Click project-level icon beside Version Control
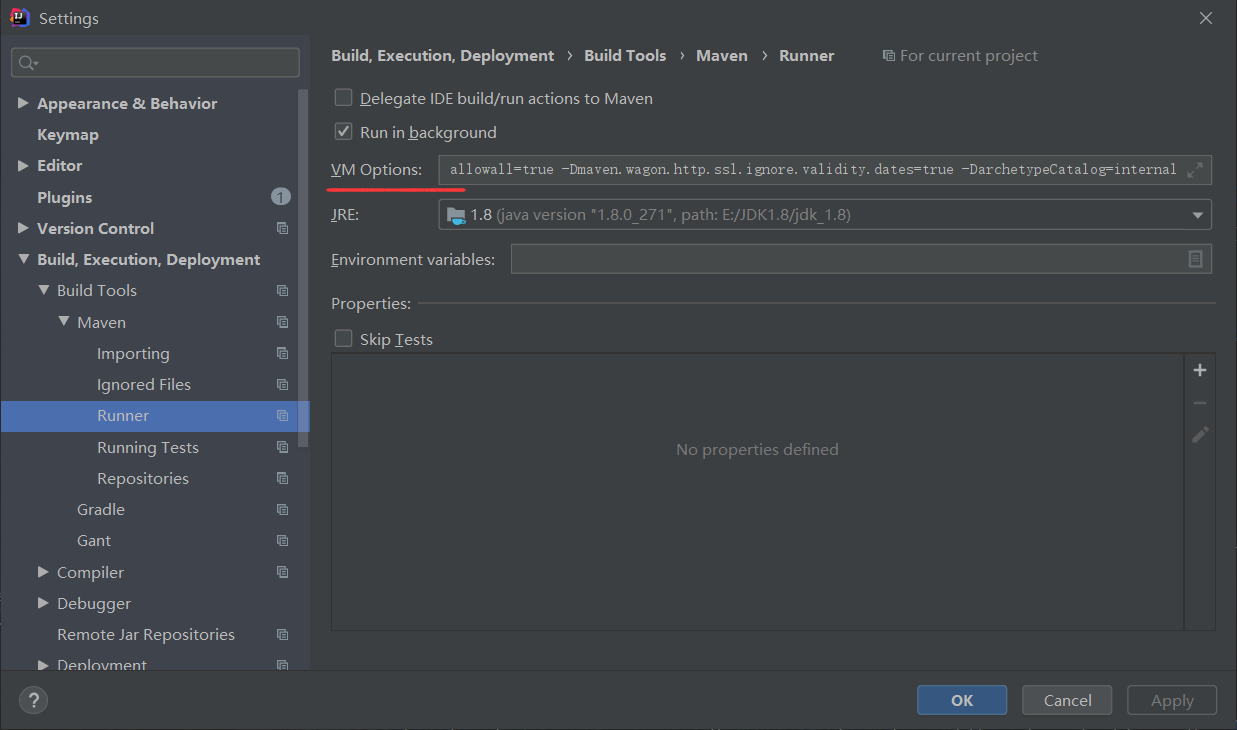 click(282, 229)
